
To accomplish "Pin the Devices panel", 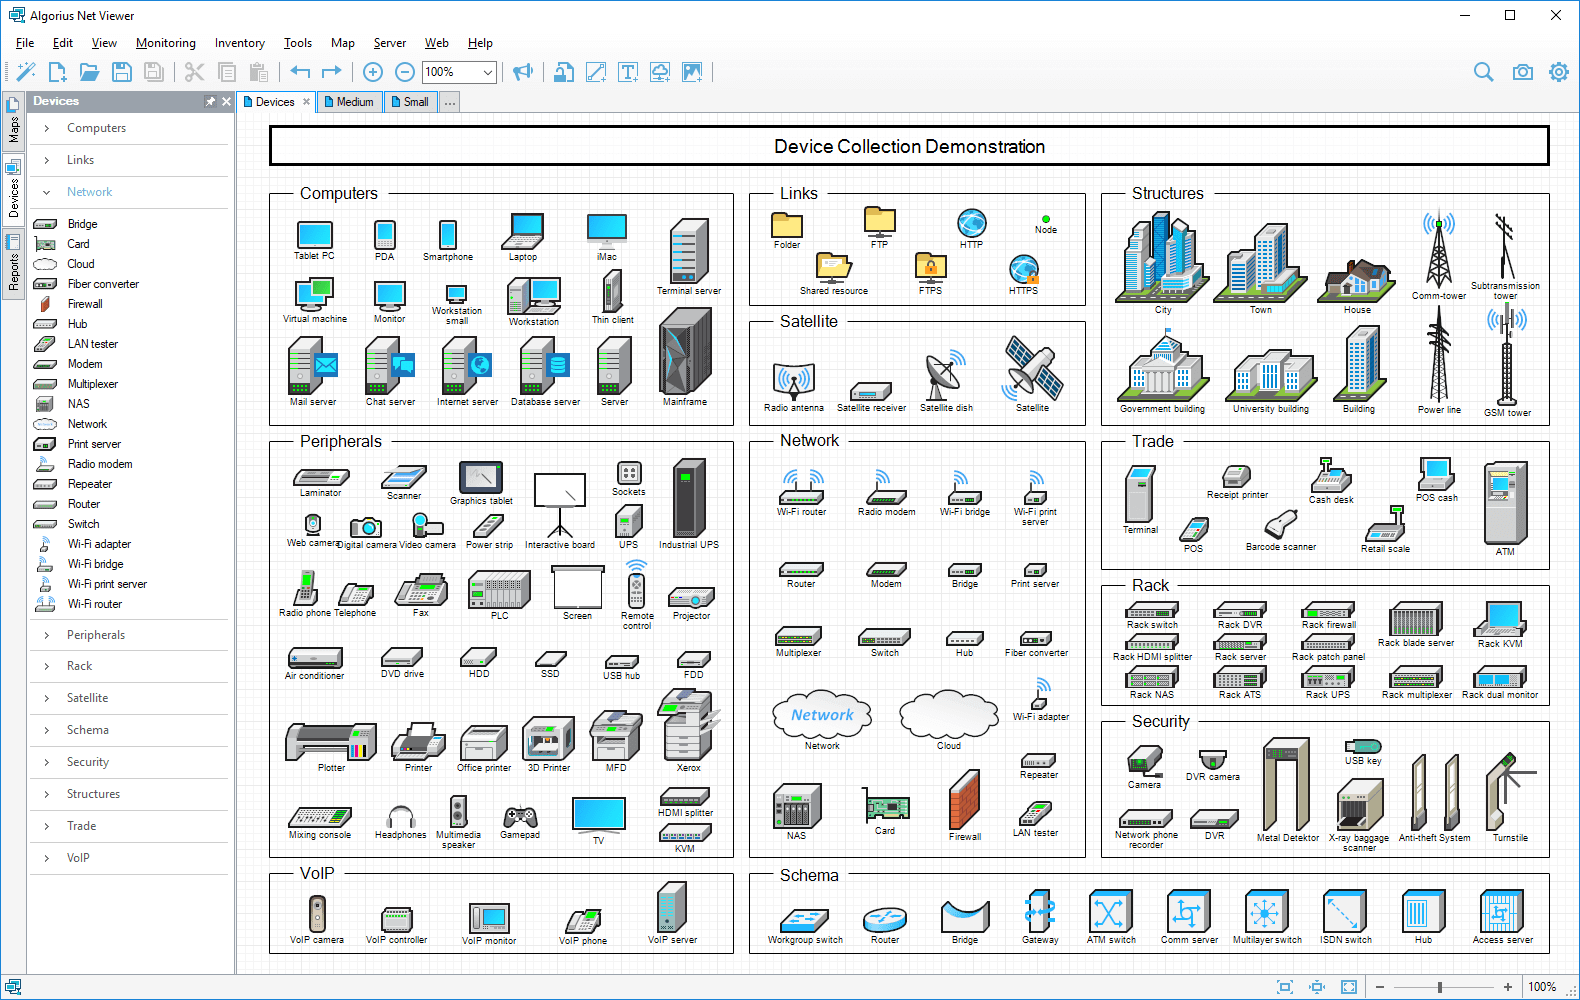I will (210, 101).
